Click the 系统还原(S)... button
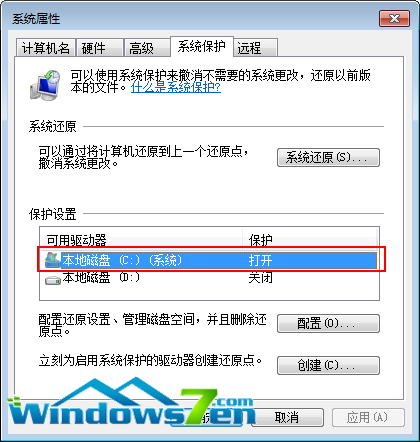This screenshot has width=420, height=442. (x=328, y=157)
